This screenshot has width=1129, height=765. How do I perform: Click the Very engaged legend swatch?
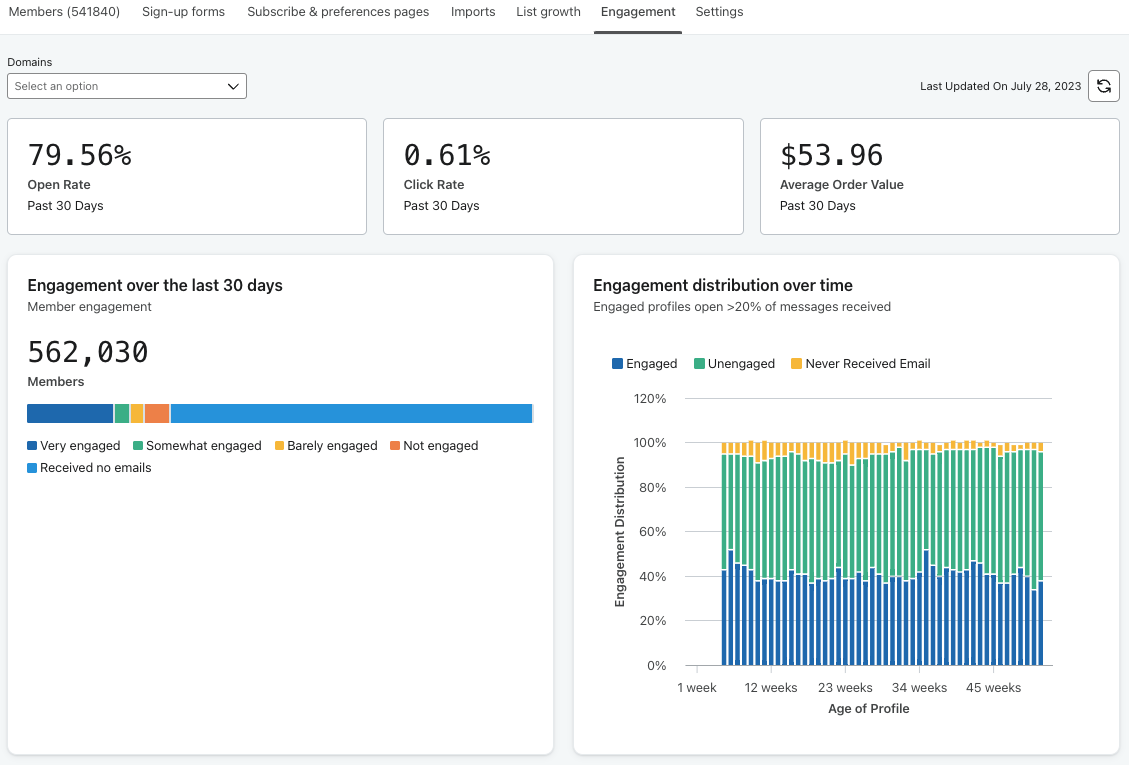[x=33, y=446]
